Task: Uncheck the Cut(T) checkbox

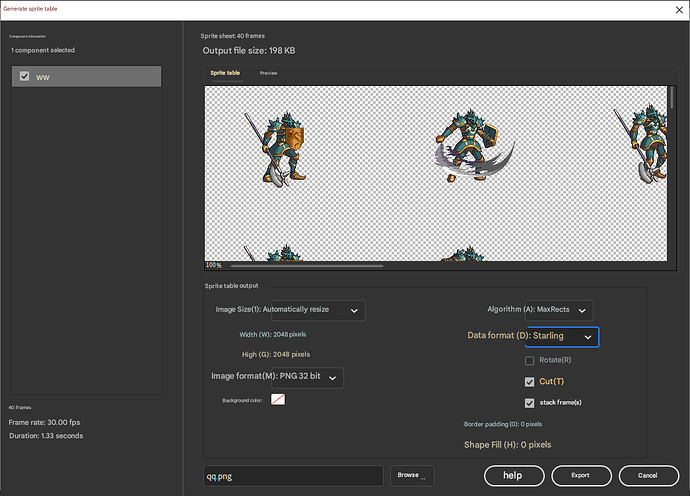Action: 530,382
